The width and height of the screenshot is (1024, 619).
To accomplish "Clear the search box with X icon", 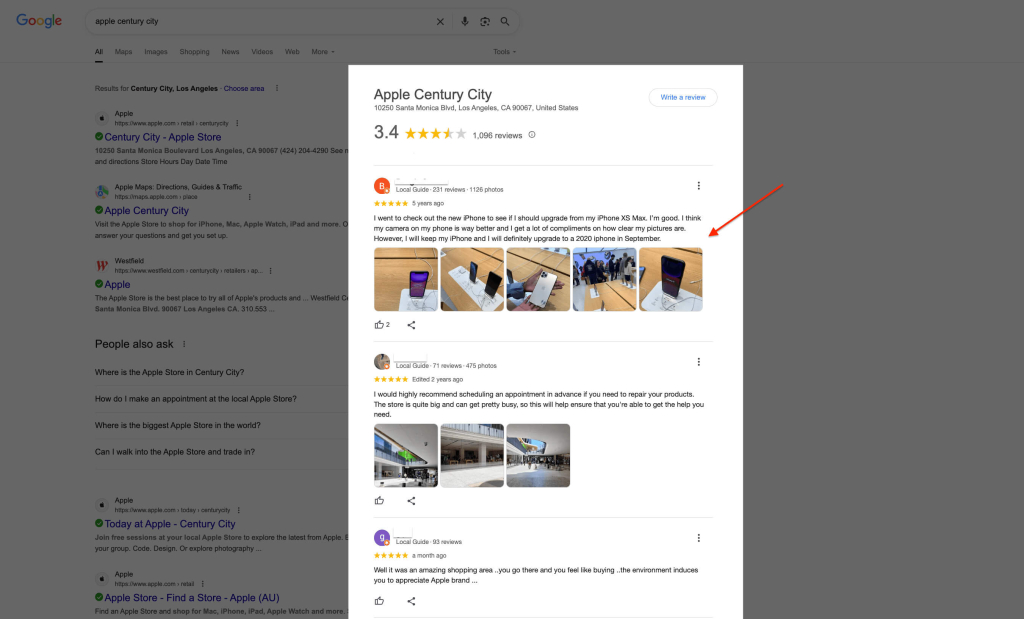I will click(440, 22).
